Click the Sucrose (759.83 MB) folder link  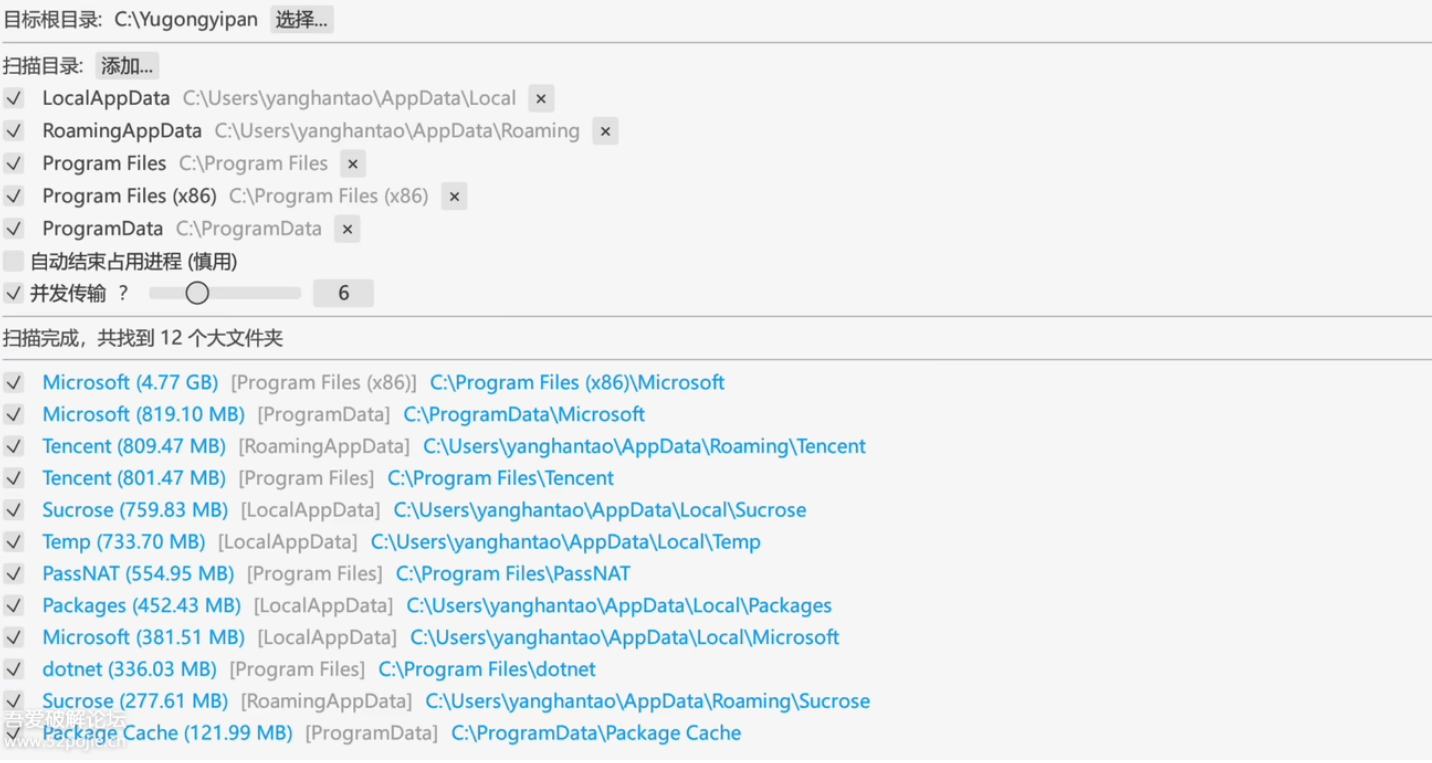(x=135, y=510)
